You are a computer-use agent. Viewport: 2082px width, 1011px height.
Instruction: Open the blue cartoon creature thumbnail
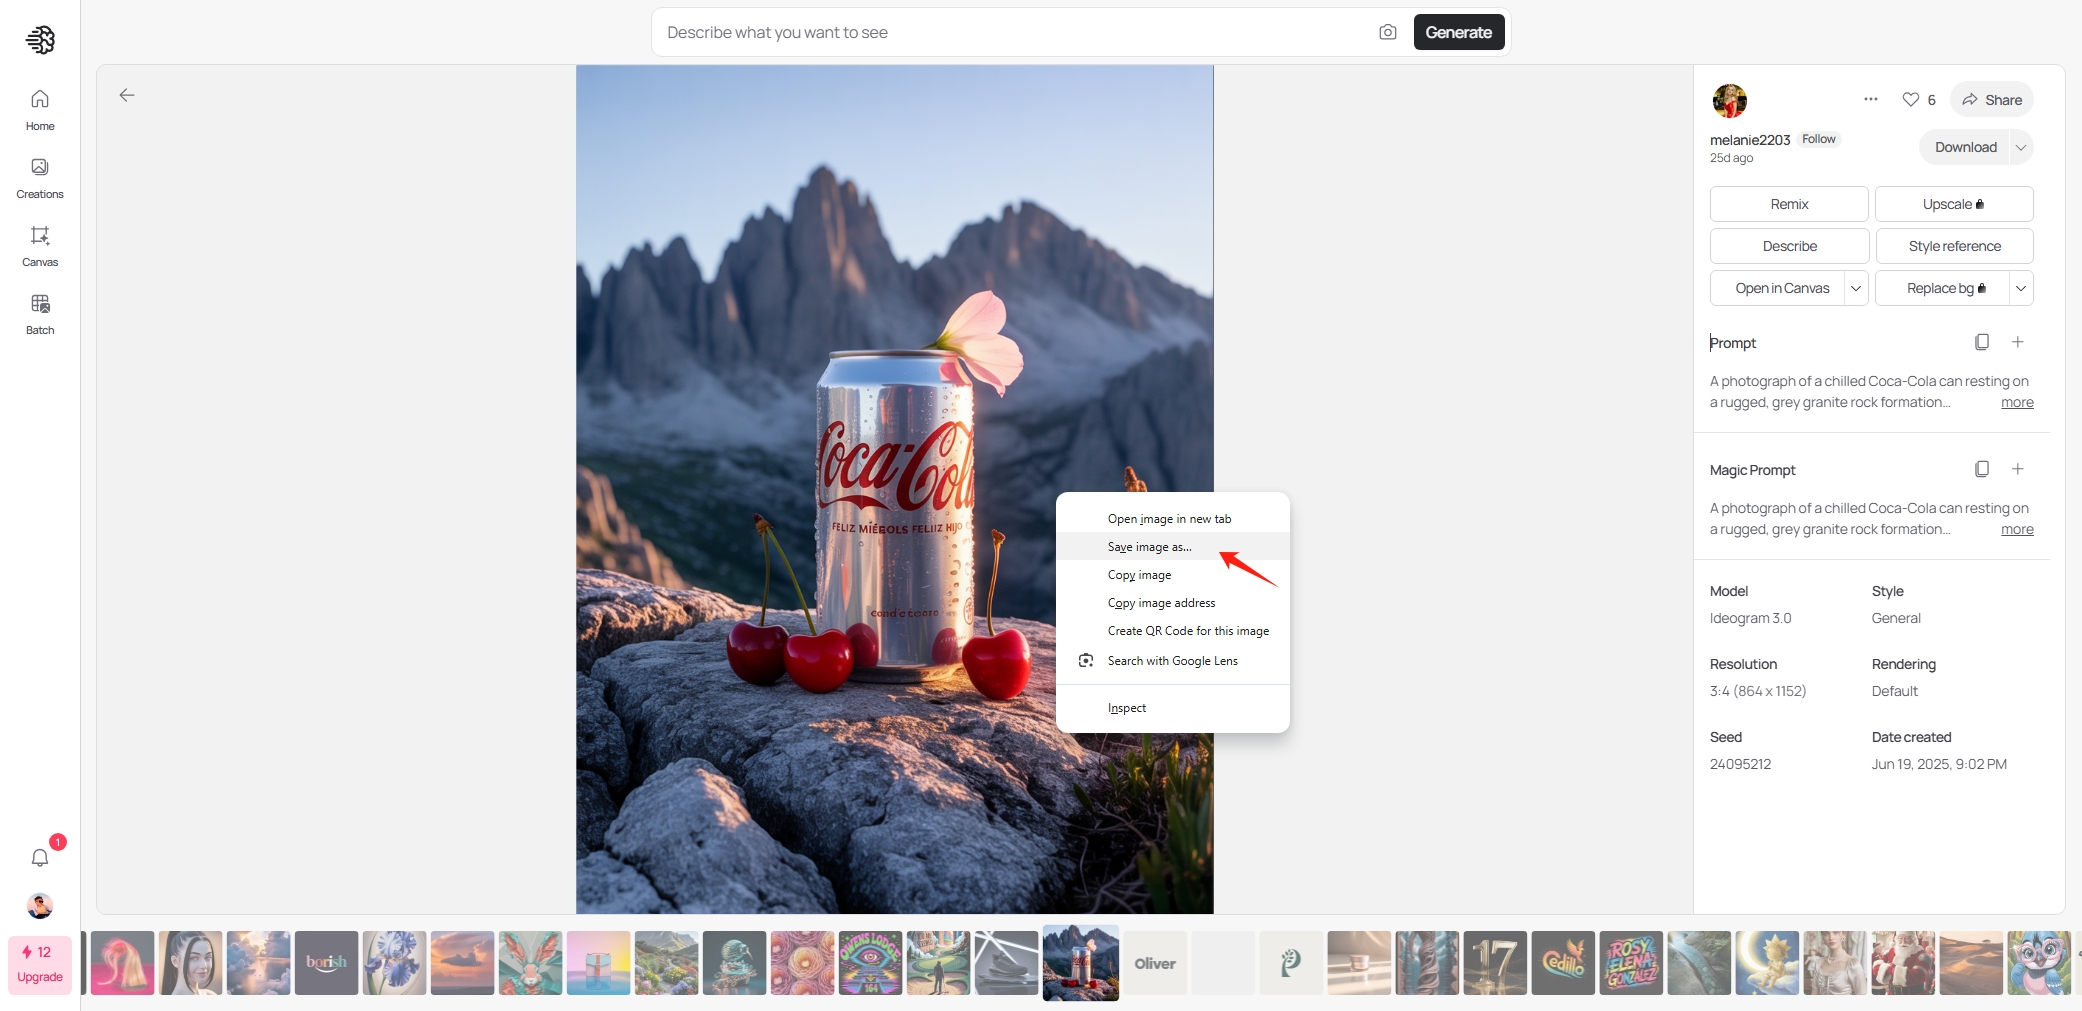tap(2039, 963)
